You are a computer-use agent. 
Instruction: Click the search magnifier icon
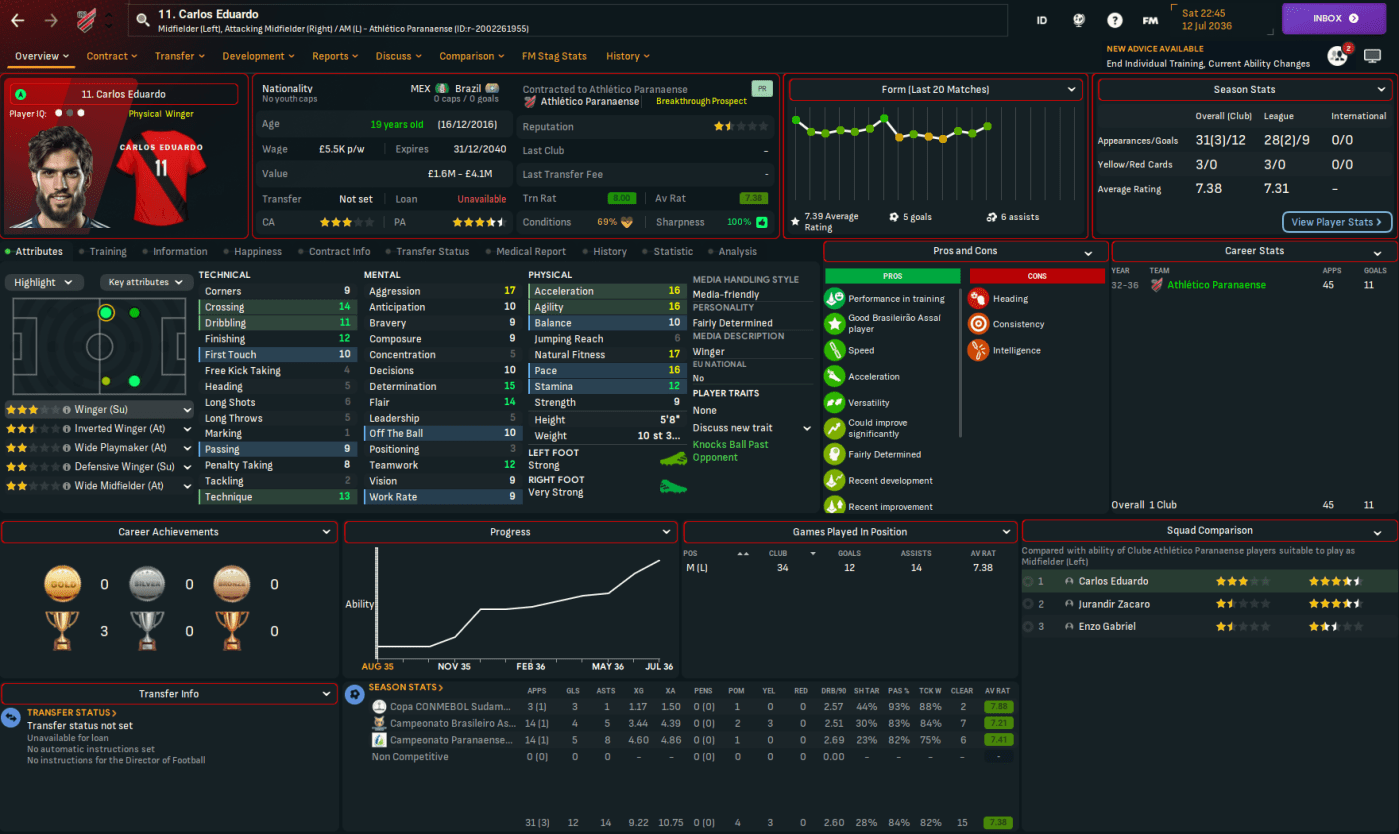pos(143,19)
